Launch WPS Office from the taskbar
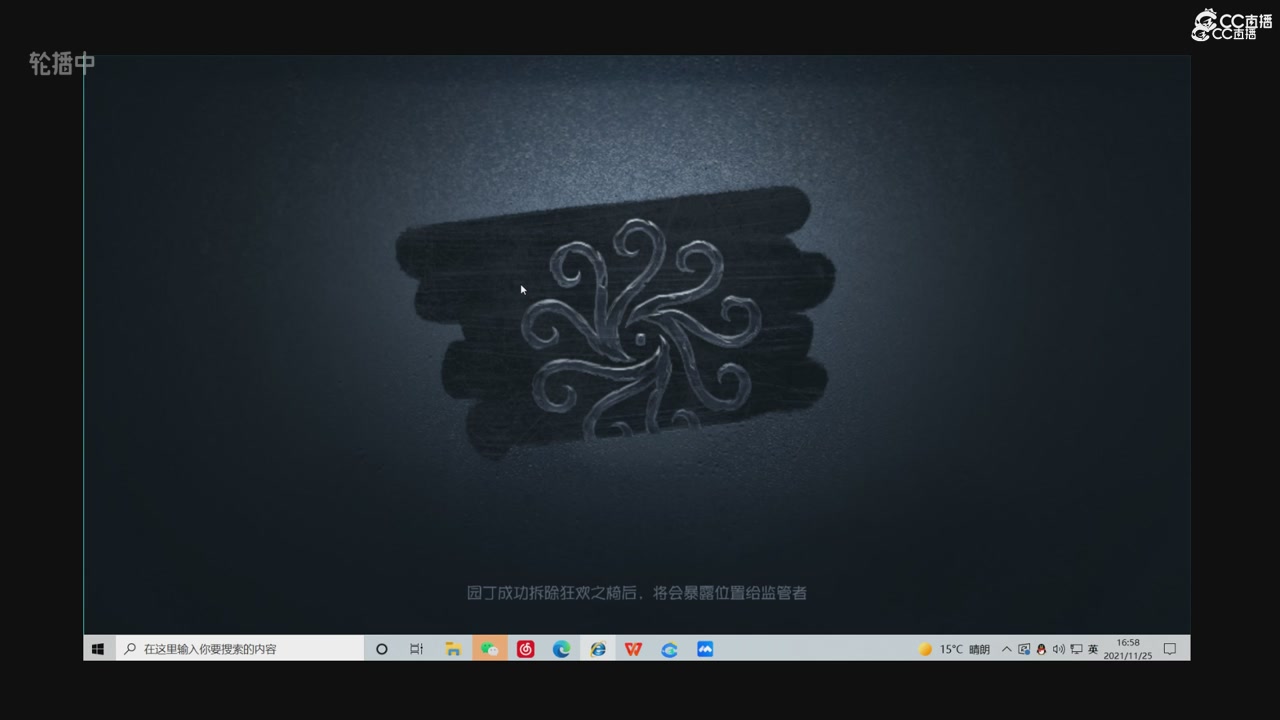 [x=633, y=649]
